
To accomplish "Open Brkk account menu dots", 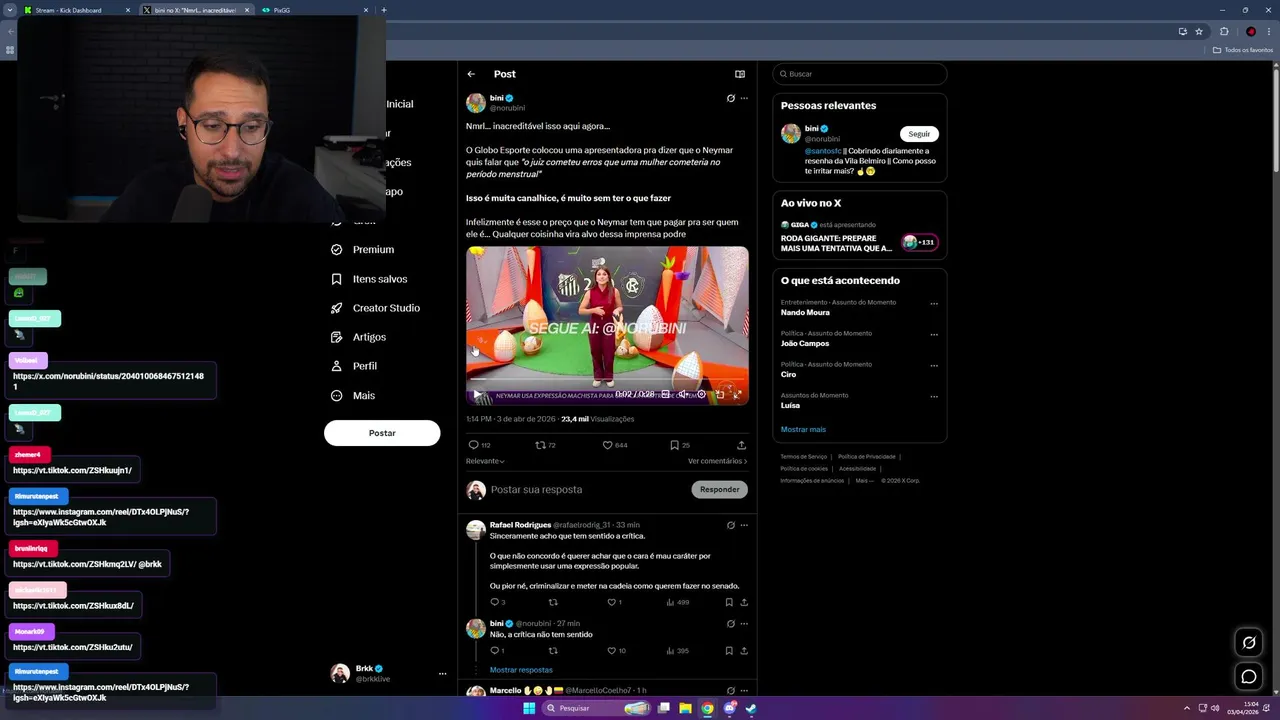I will click(x=442, y=674).
